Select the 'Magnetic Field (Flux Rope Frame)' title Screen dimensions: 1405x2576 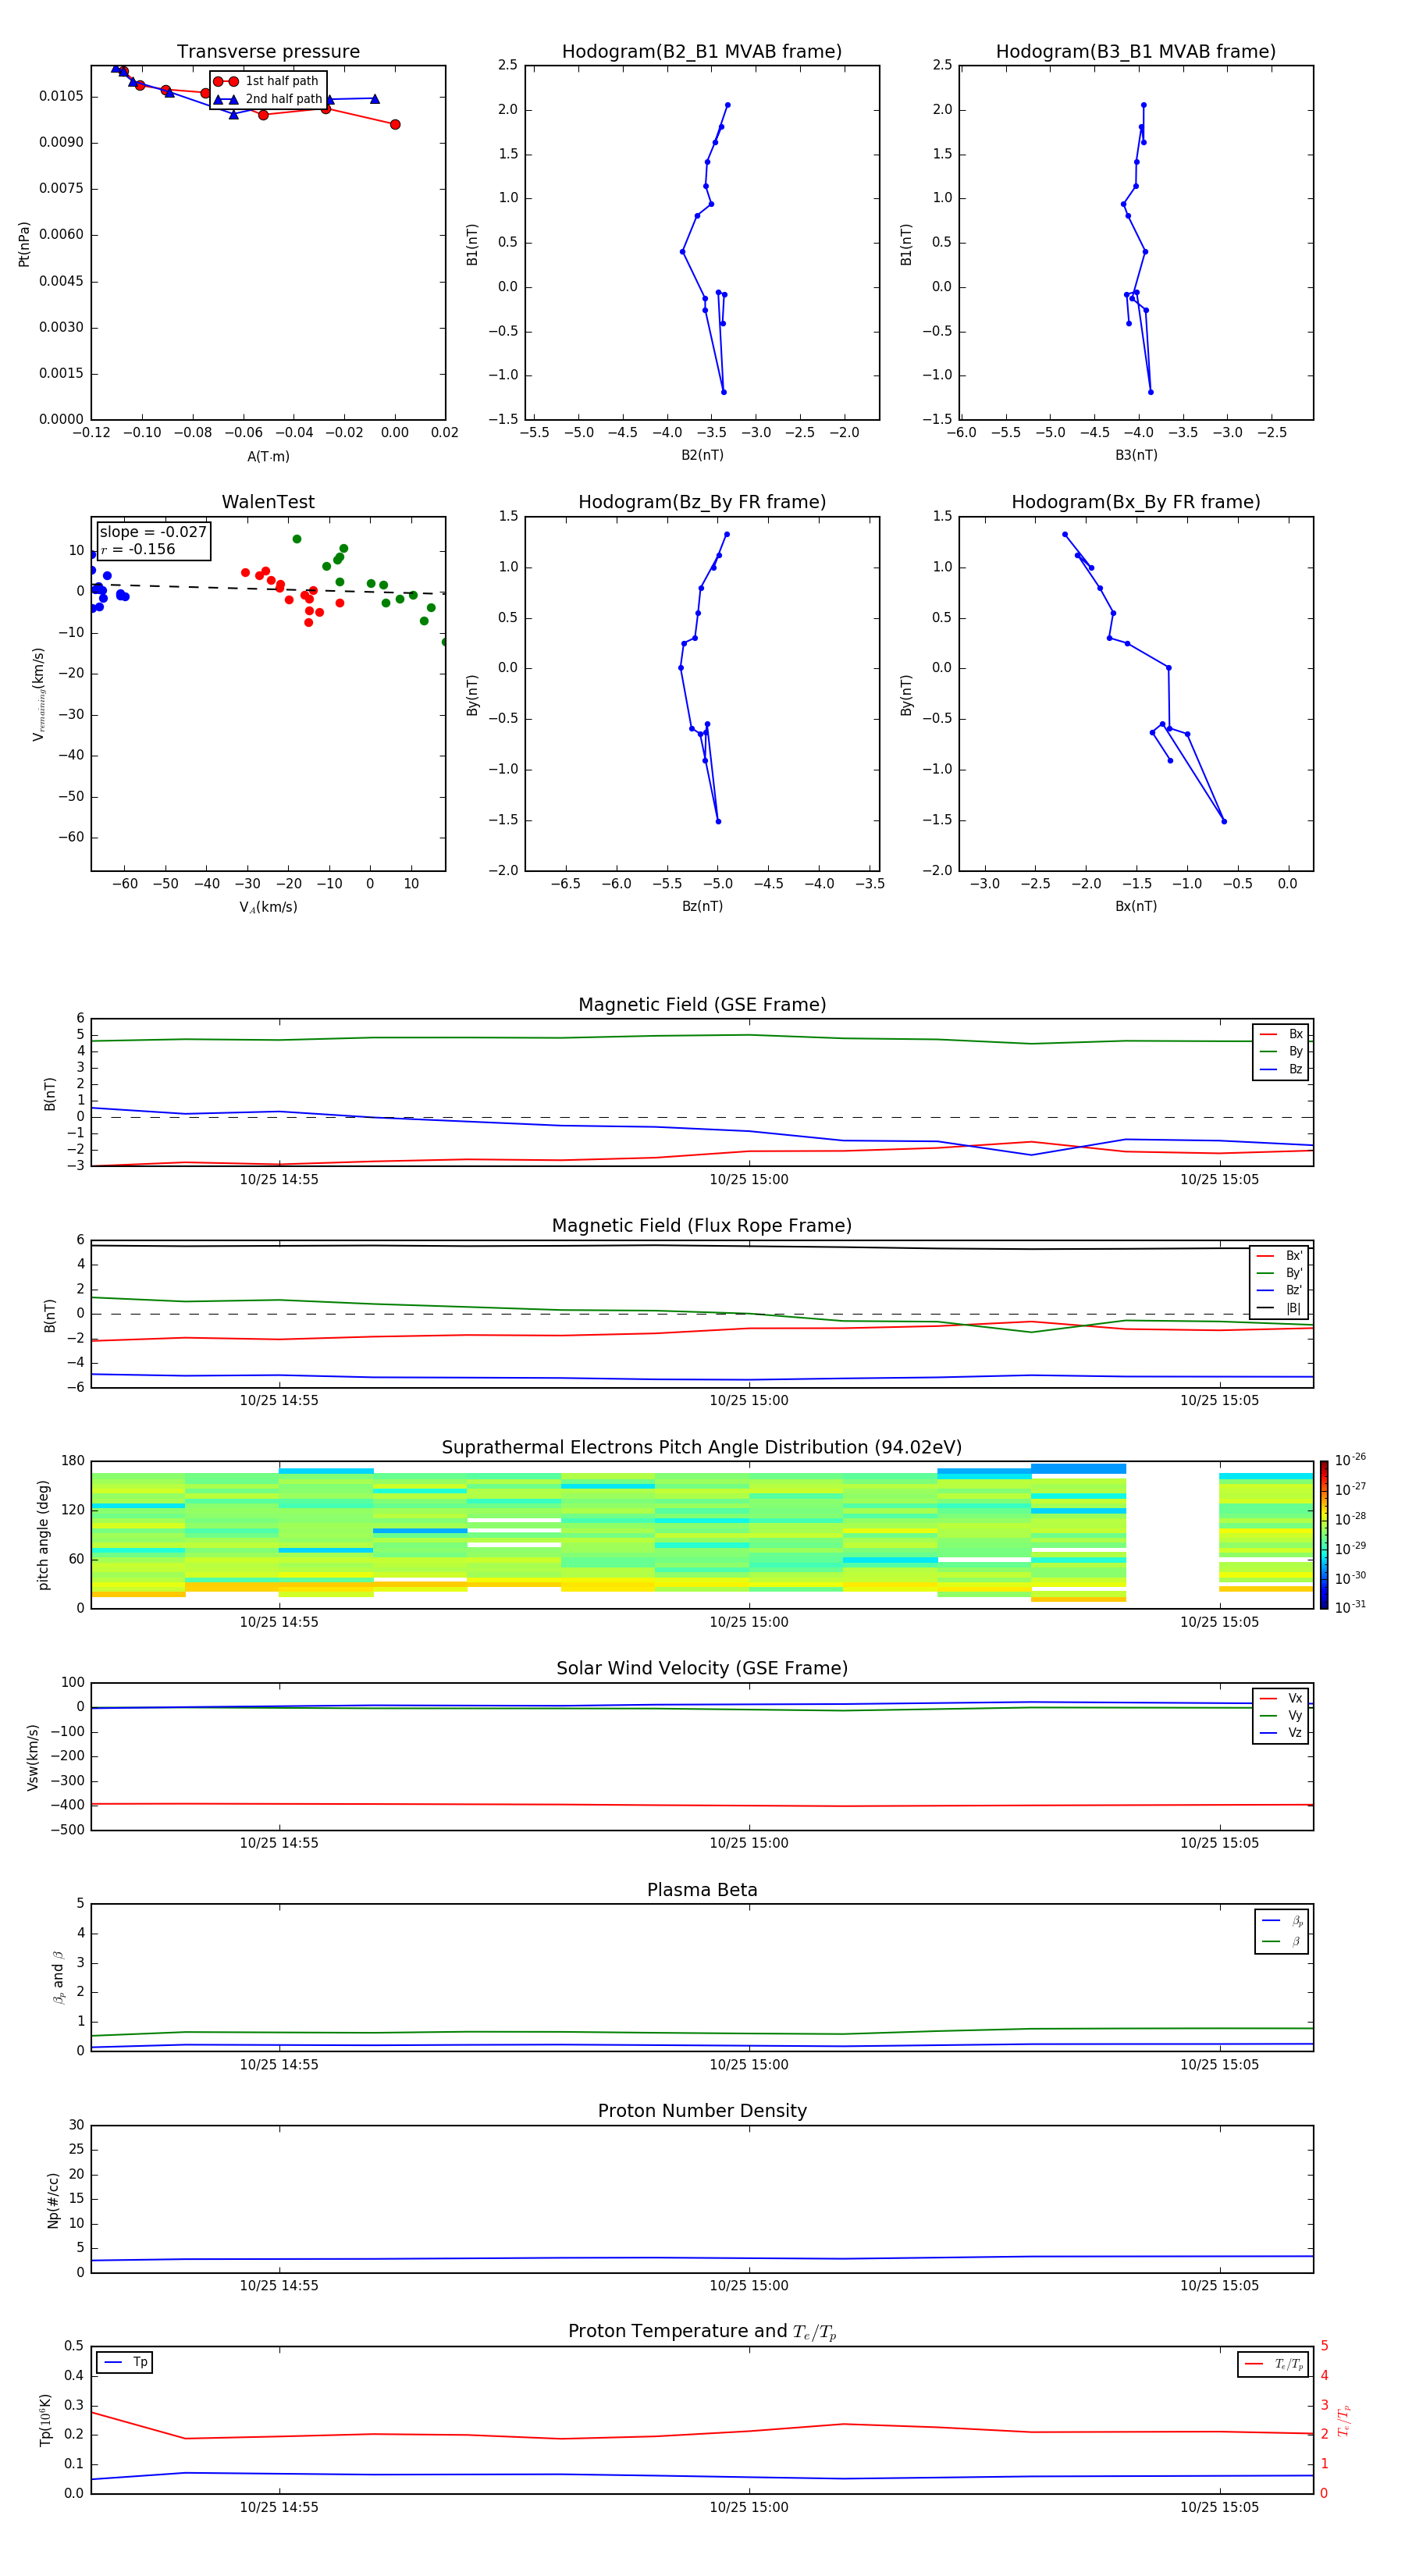tap(702, 1226)
